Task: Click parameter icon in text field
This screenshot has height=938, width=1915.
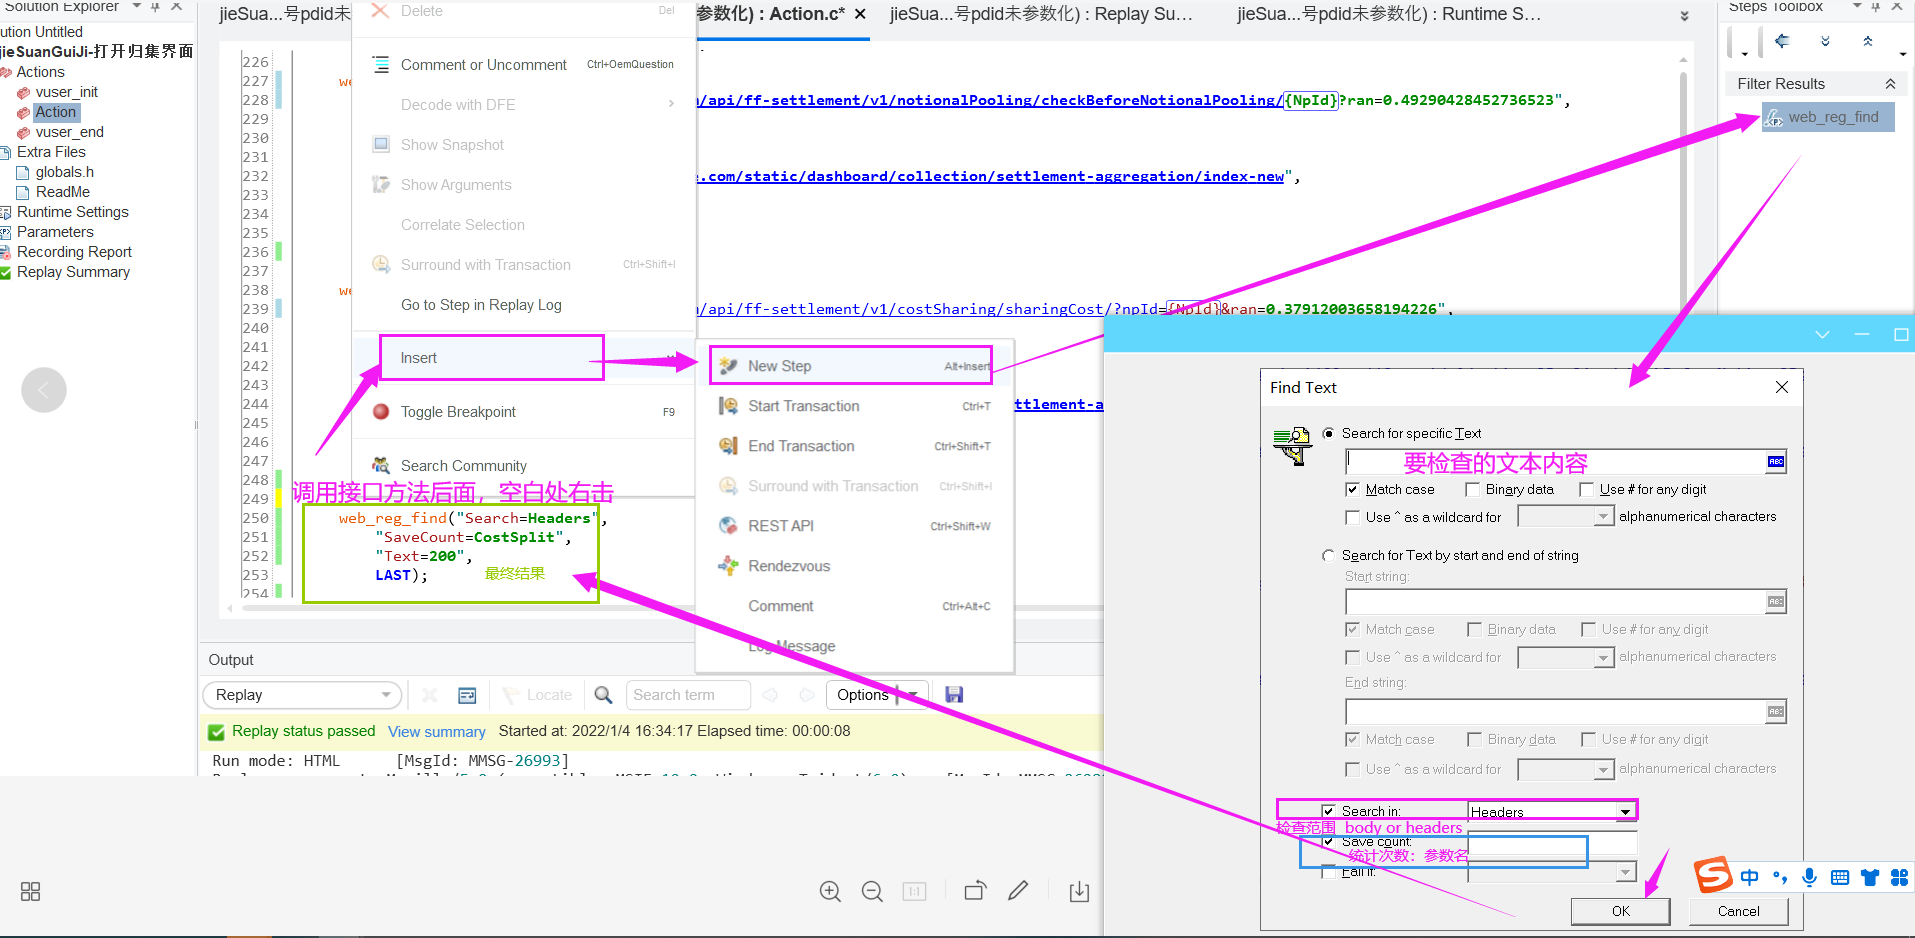Action: click(x=1776, y=462)
